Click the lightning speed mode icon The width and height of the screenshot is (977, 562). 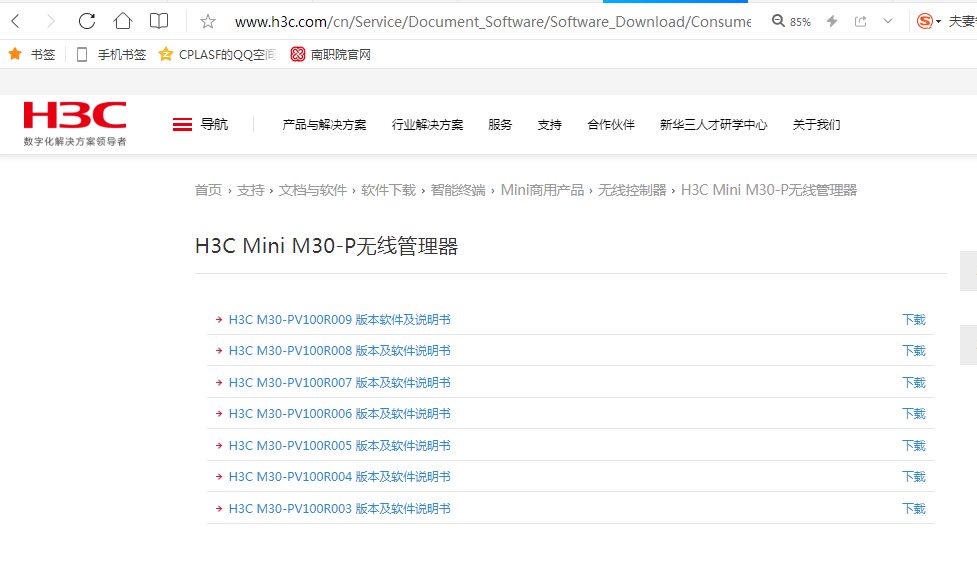point(832,22)
